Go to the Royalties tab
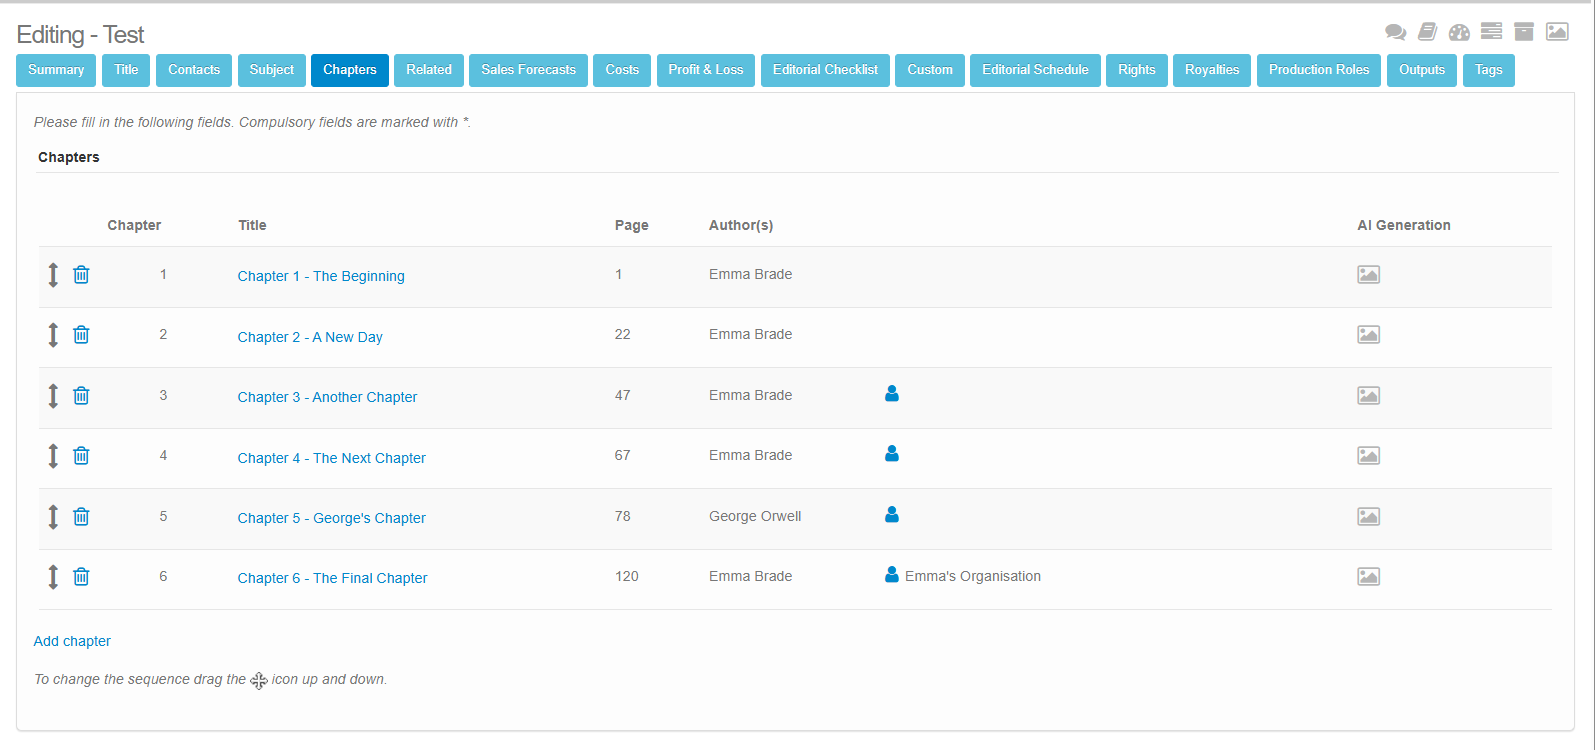This screenshot has height=750, width=1595. (x=1211, y=70)
